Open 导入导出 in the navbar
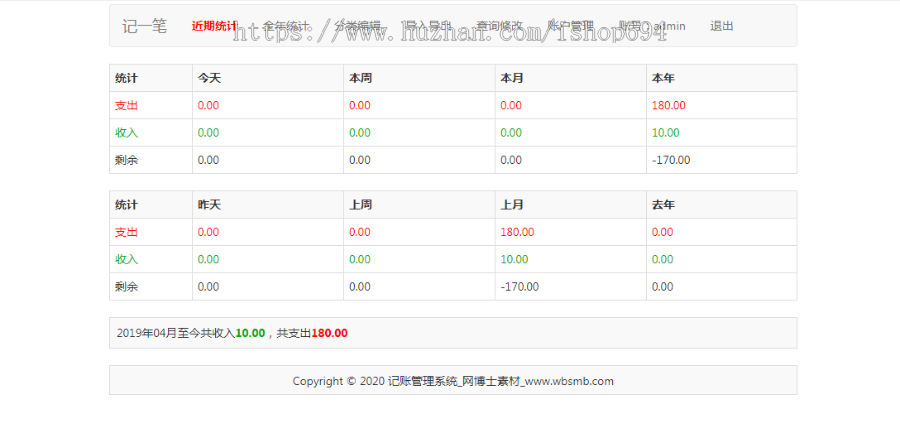900x438 pixels. pyautogui.click(x=429, y=26)
